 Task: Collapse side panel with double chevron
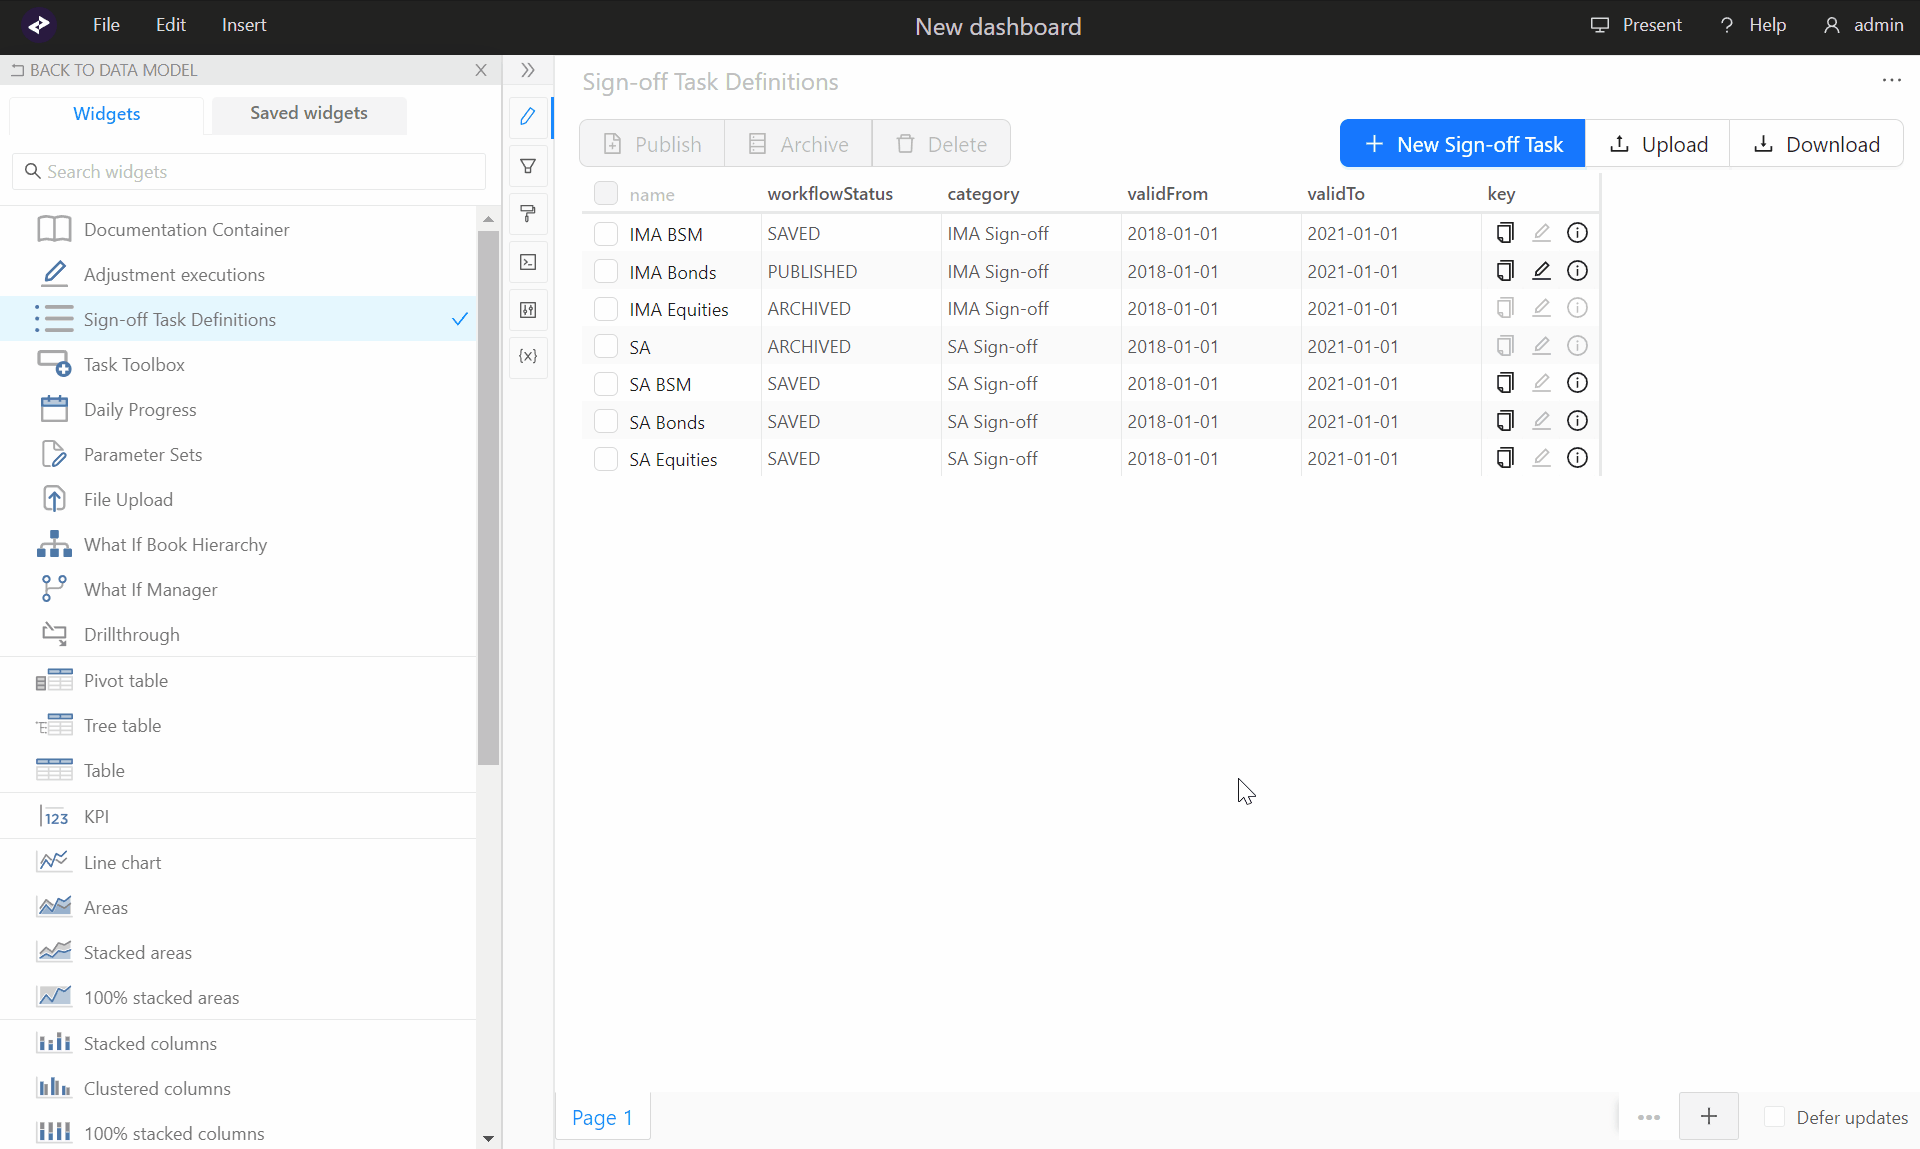(528, 70)
